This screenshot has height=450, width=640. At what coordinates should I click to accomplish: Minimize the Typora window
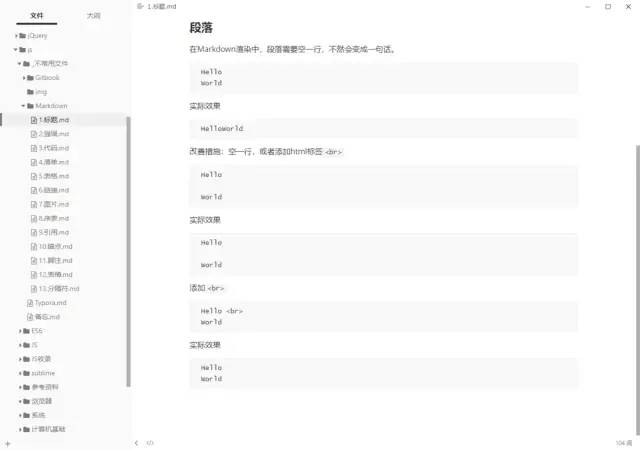tap(588, 7)
